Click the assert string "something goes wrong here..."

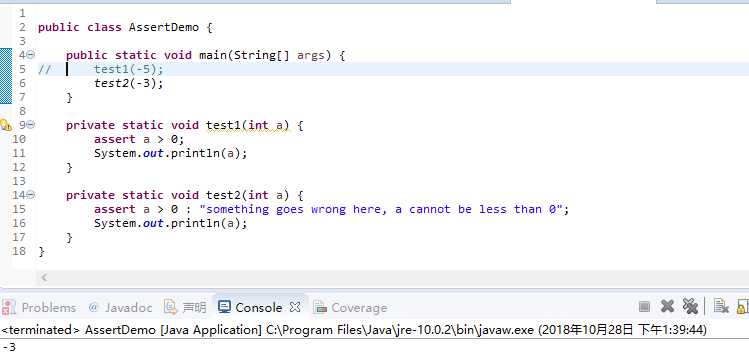(x=381, y=209)
